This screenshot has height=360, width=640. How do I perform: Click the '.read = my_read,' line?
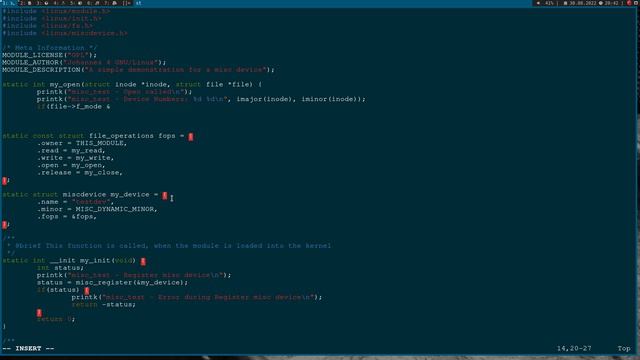click(x=71, y=151)
